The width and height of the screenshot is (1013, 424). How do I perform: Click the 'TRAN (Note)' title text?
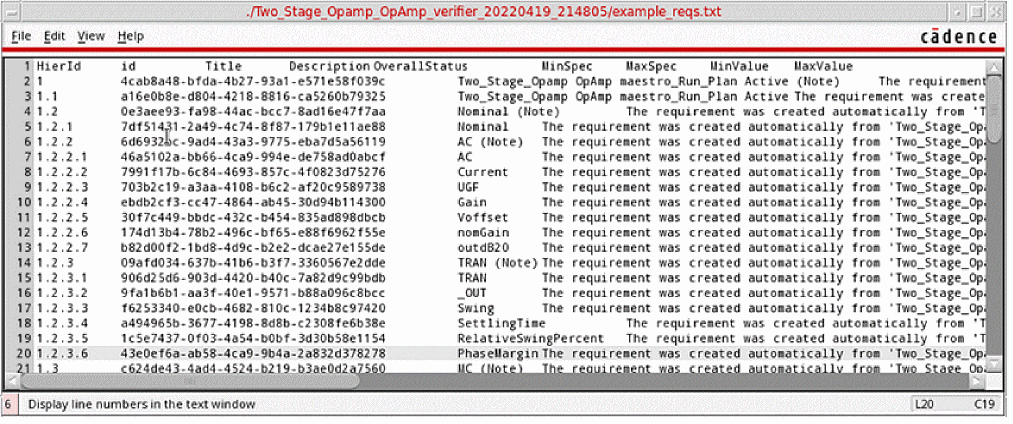coord(497,263)
